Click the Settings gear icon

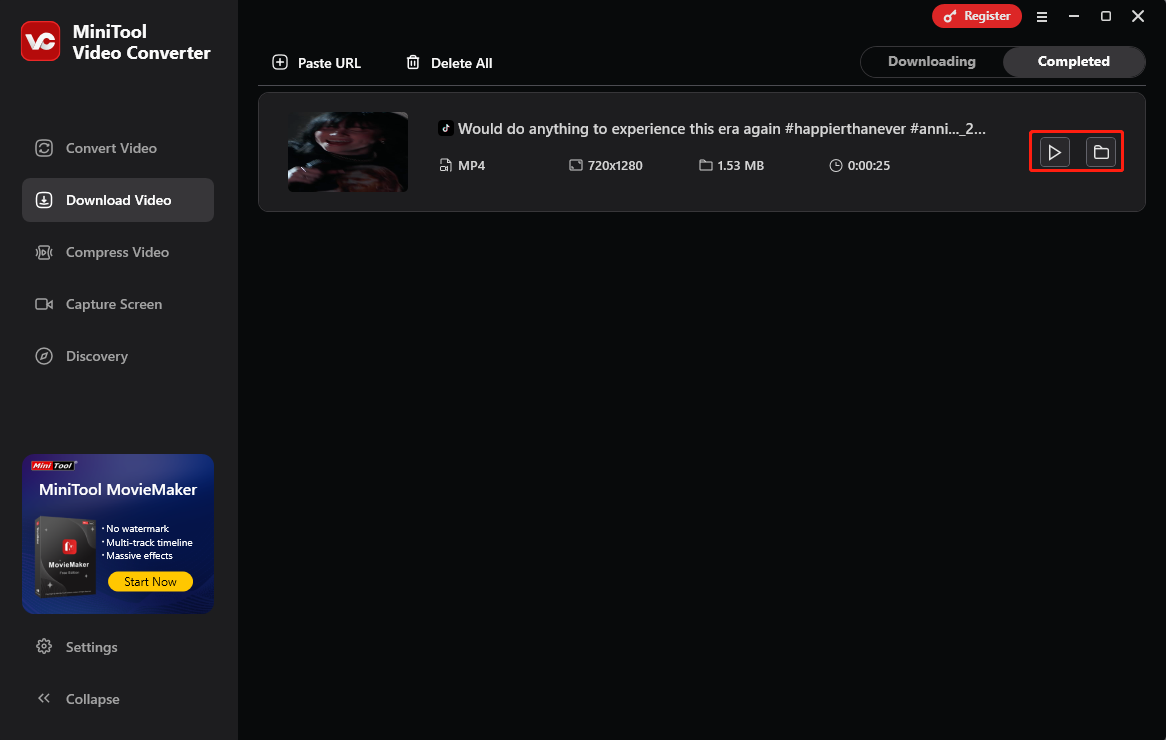(x=44, y=646)
